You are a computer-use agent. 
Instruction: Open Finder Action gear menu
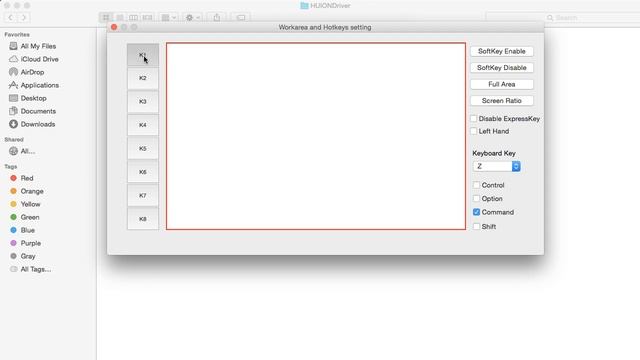pyautogui.click(x=193, y=18)
